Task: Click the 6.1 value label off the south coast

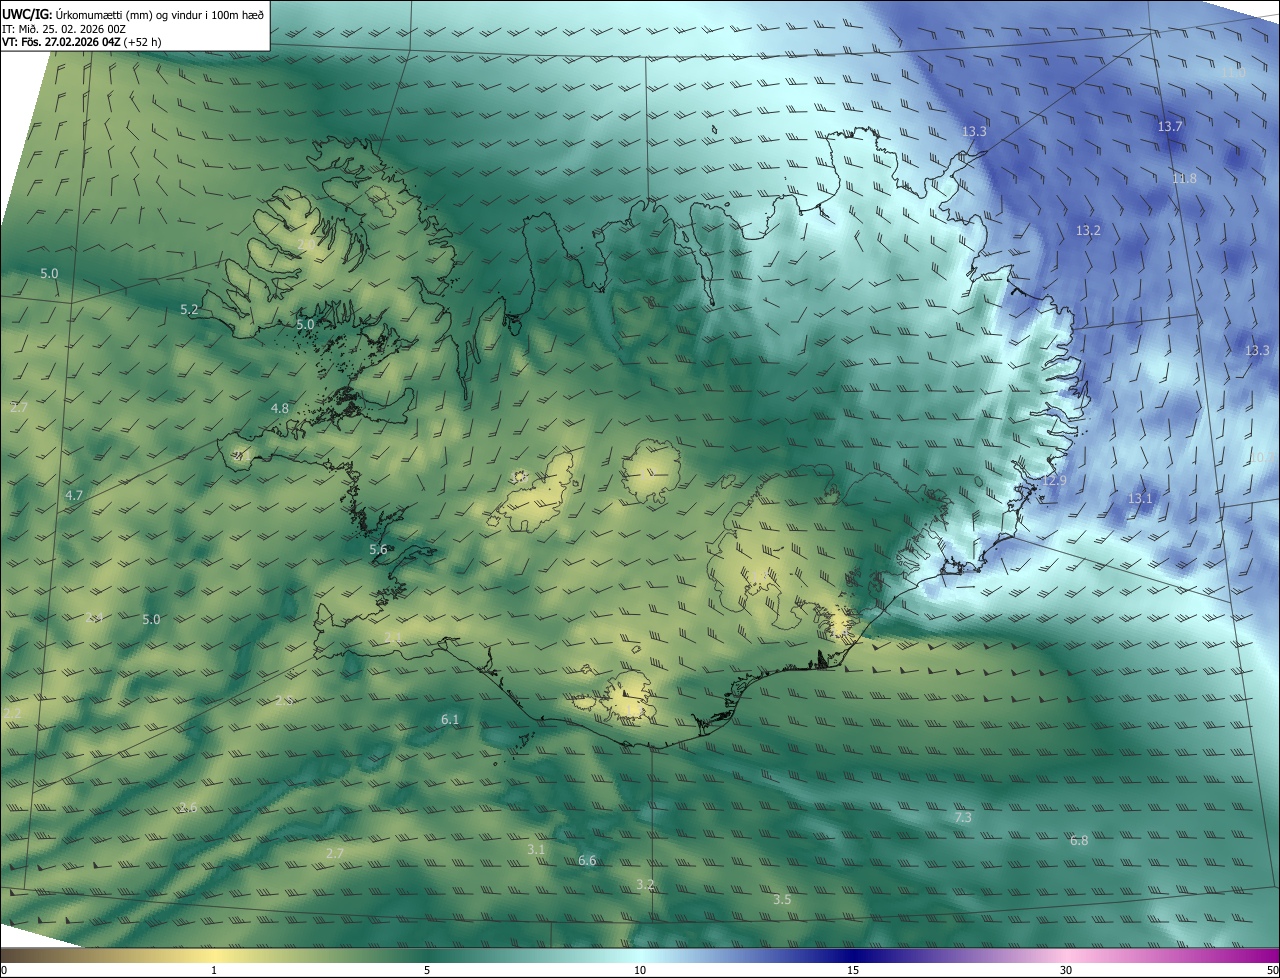Action: (450, 719)
